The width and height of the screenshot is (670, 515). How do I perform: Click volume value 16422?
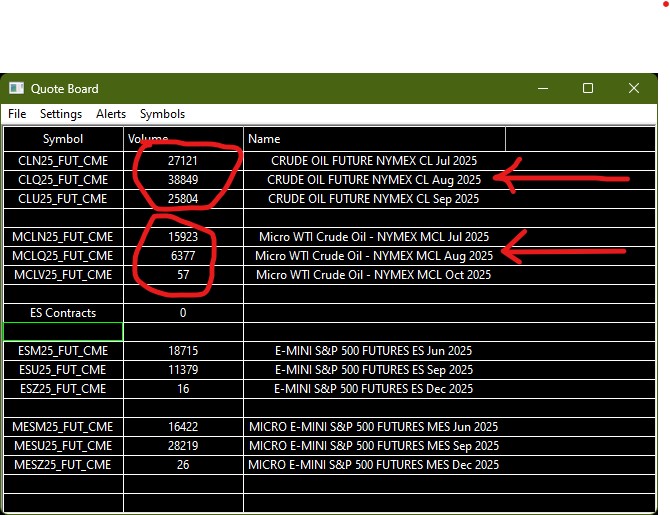(x=183, y=427)
